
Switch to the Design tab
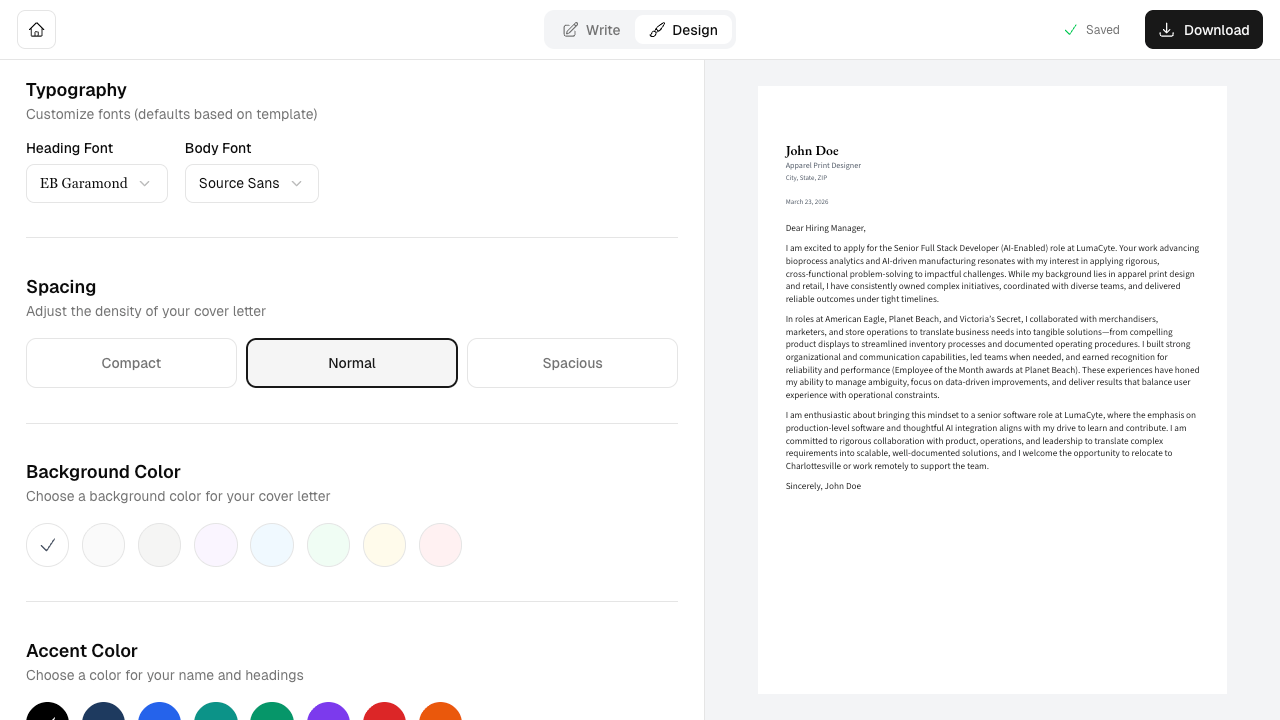click(x=684, y=30)
